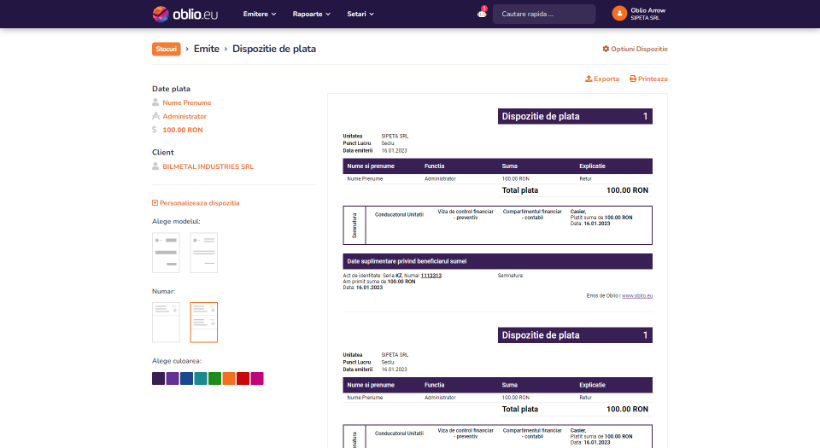Click person icon beside Nume Prenume
Viewport: 820px width, 448px height.
(155, 102)
